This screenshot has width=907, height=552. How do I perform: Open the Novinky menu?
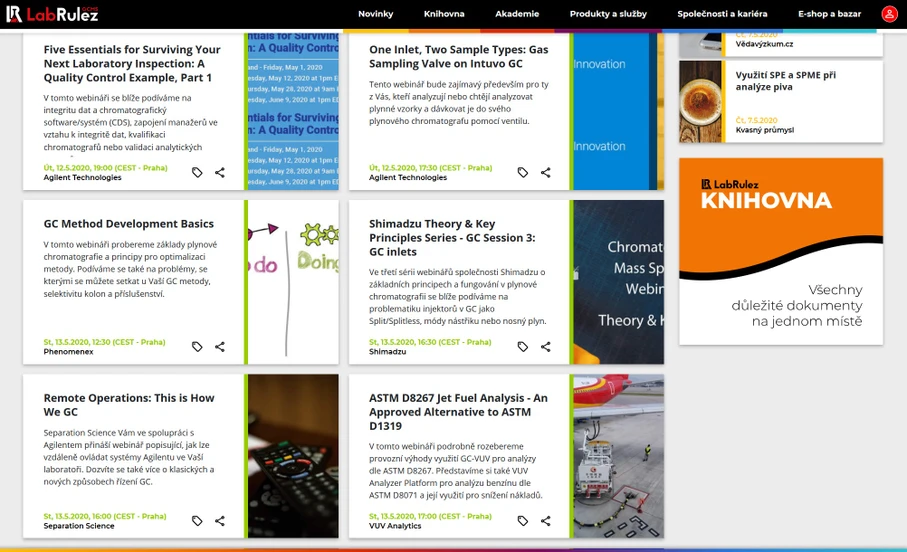coord(375,14)
